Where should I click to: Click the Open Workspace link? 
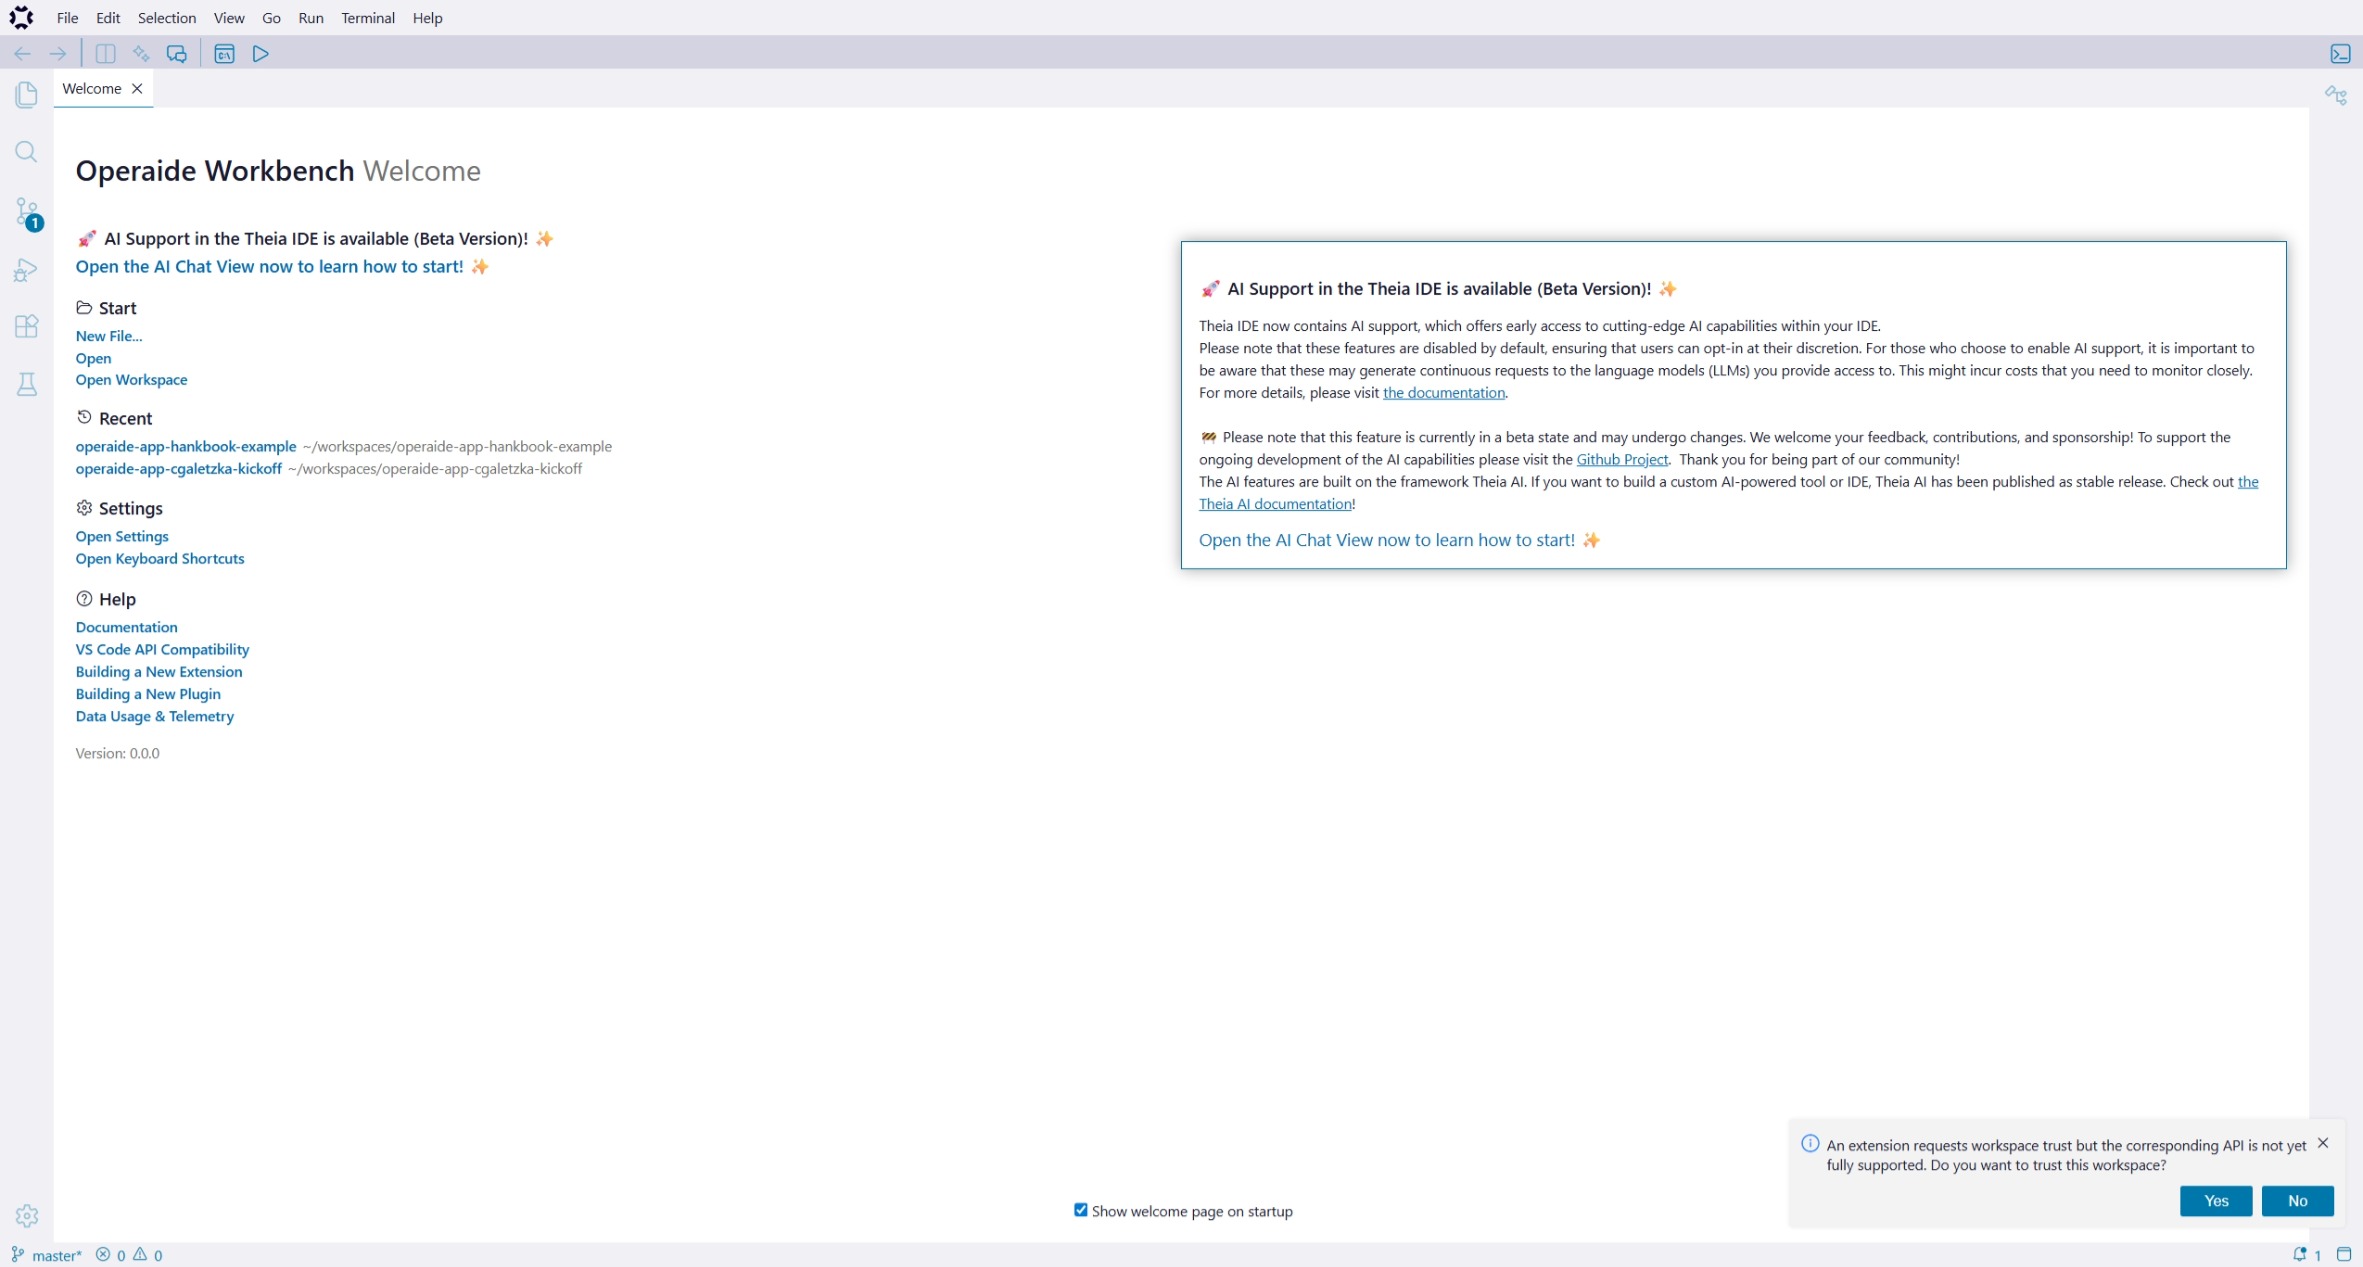point(131,380)
